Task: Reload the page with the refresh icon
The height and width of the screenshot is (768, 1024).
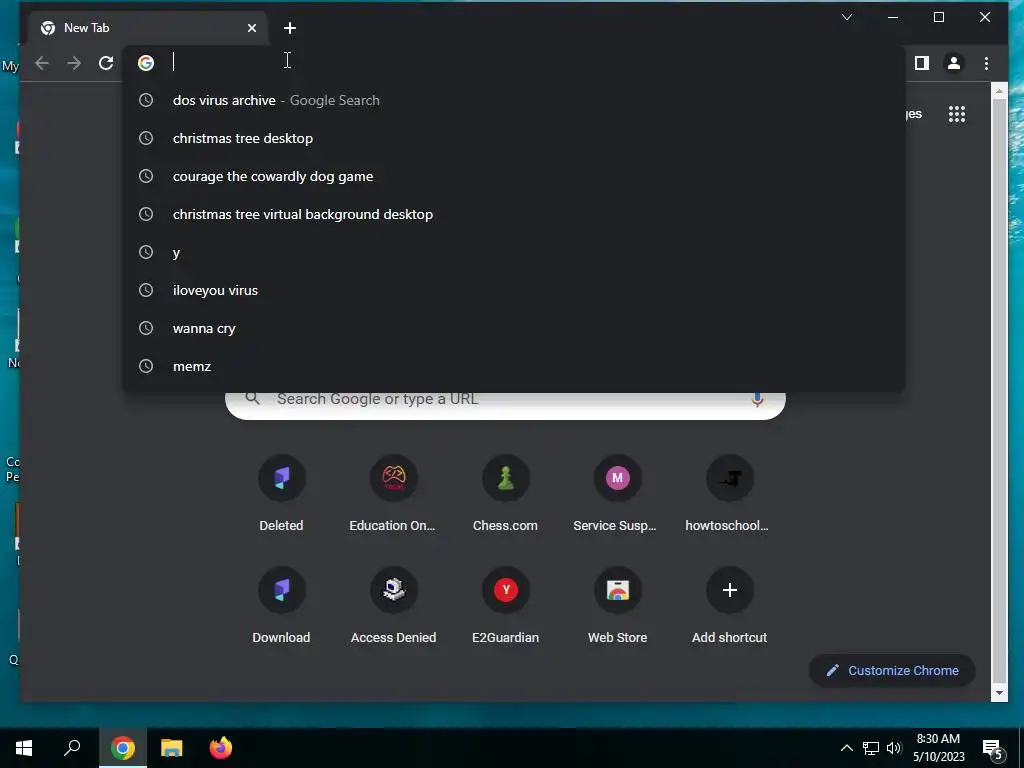Action: tap(106, 63)
